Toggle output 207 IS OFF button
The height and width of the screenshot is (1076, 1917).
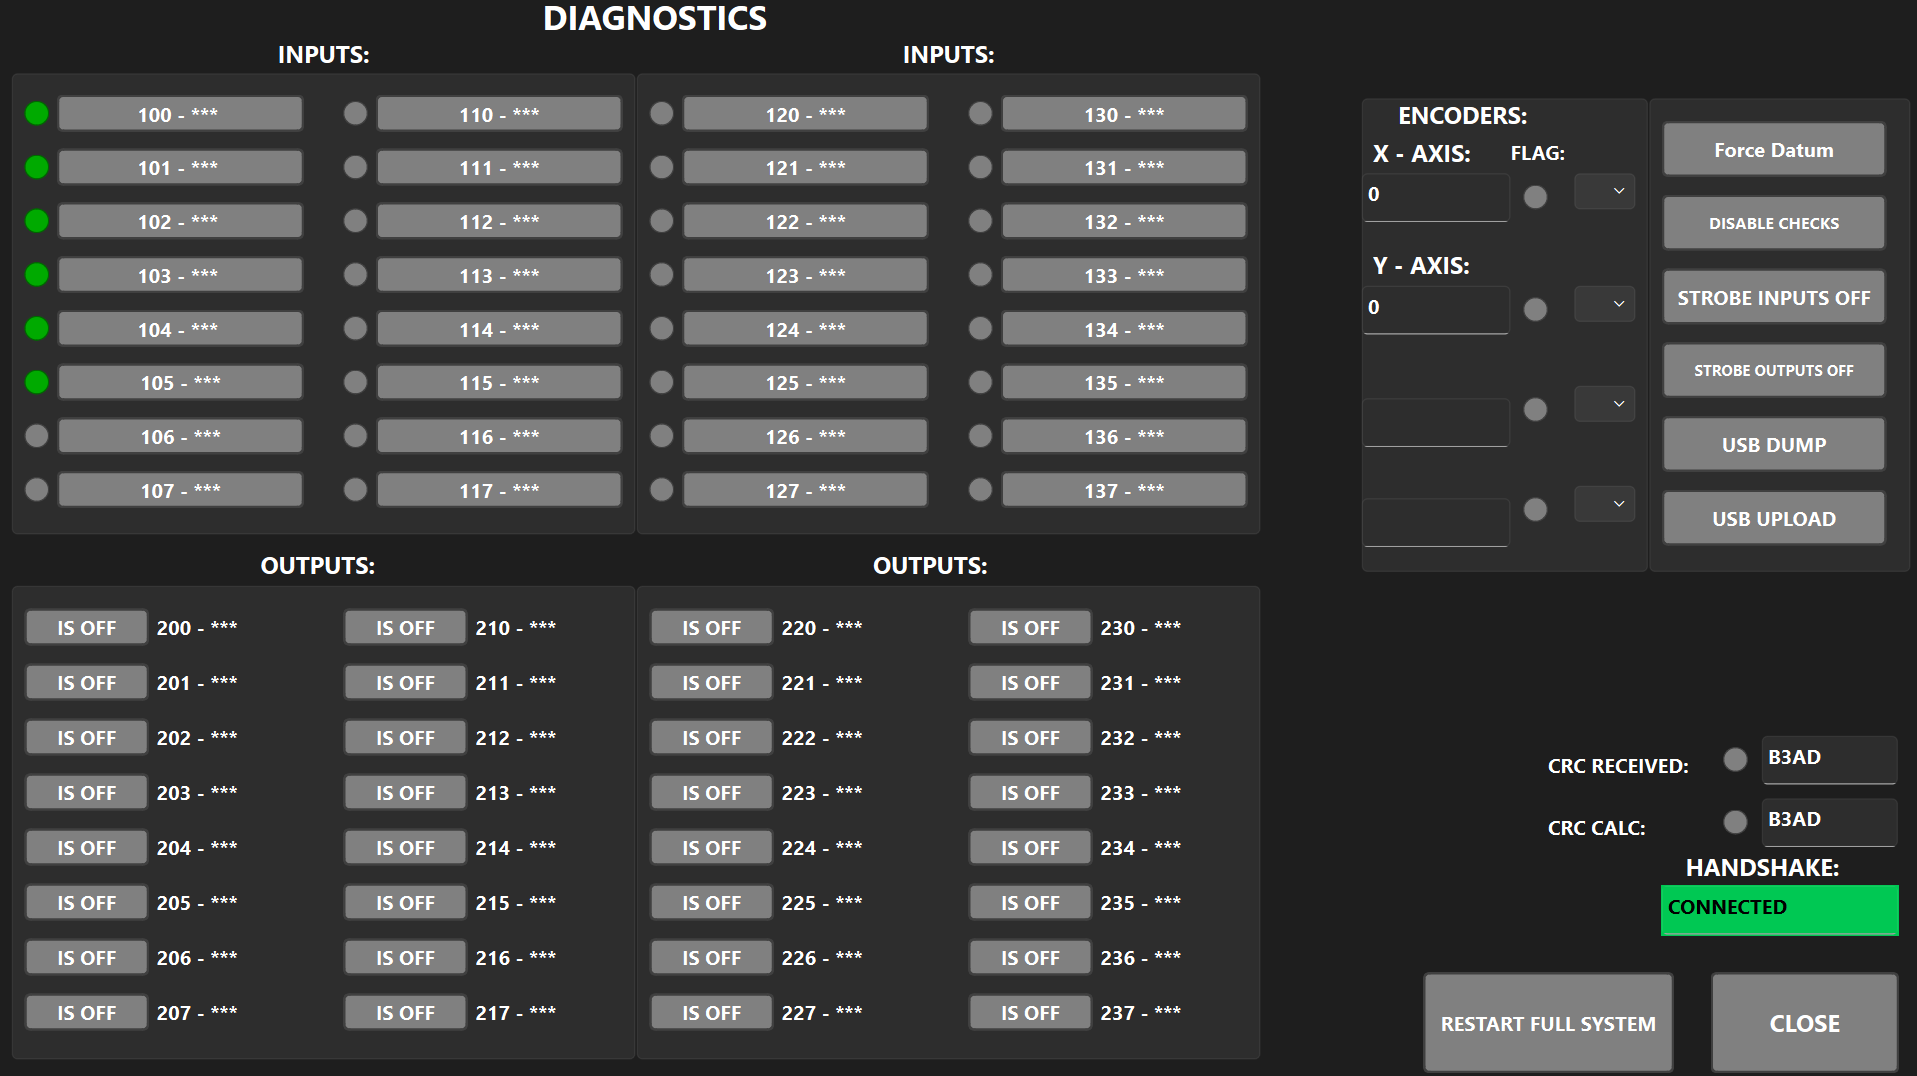[x=87, y=1013]
